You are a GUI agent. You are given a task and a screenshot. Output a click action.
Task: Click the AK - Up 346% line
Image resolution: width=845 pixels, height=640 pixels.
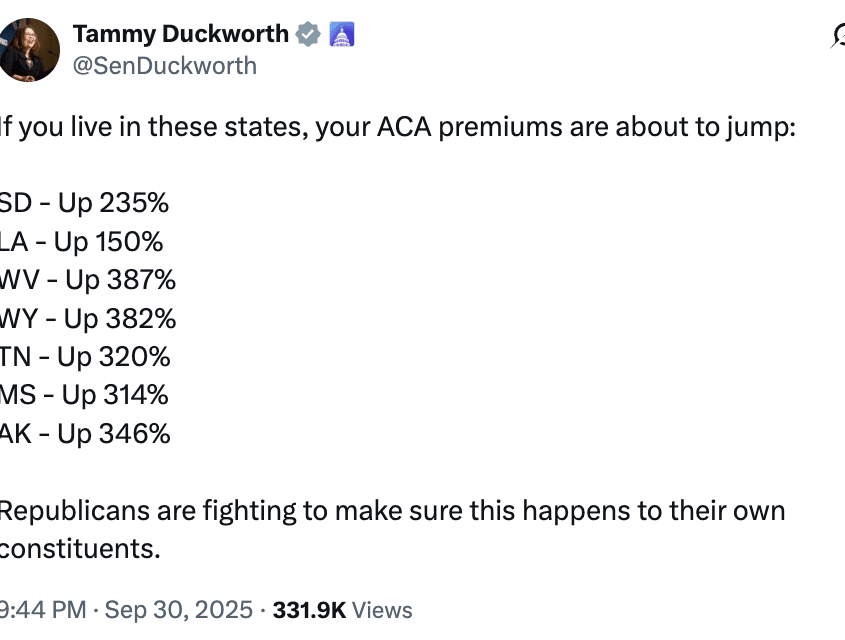pos(85,434)
